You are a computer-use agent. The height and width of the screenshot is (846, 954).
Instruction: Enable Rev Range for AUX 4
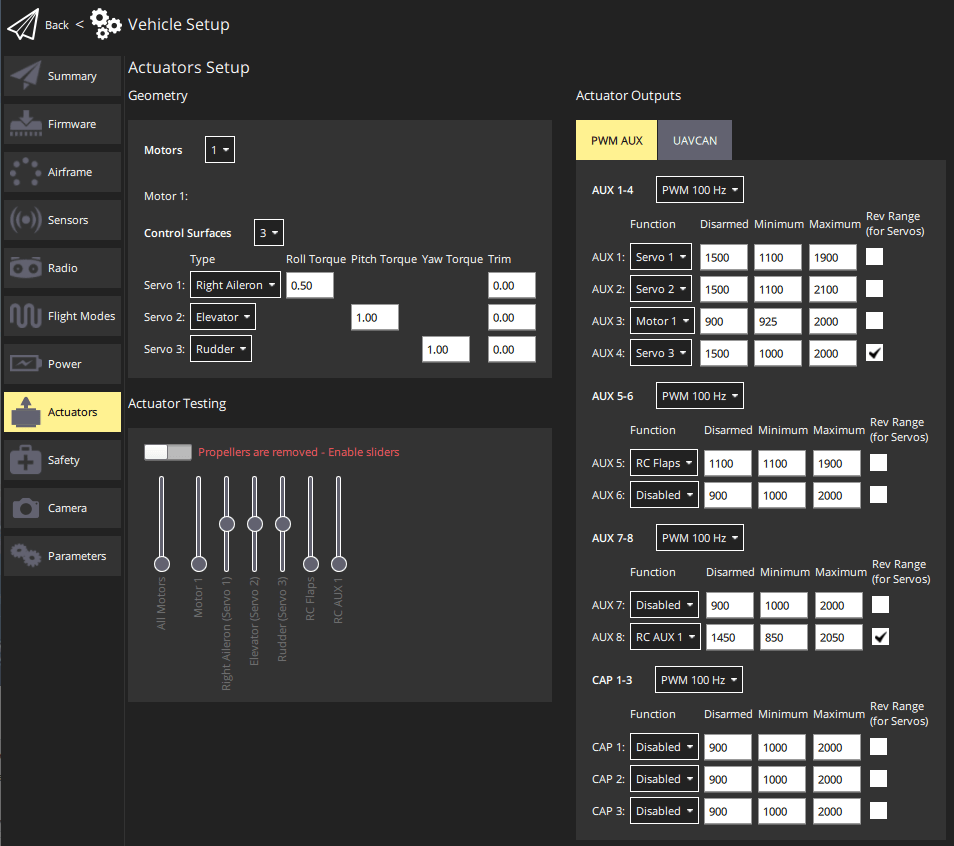[874, 352]
